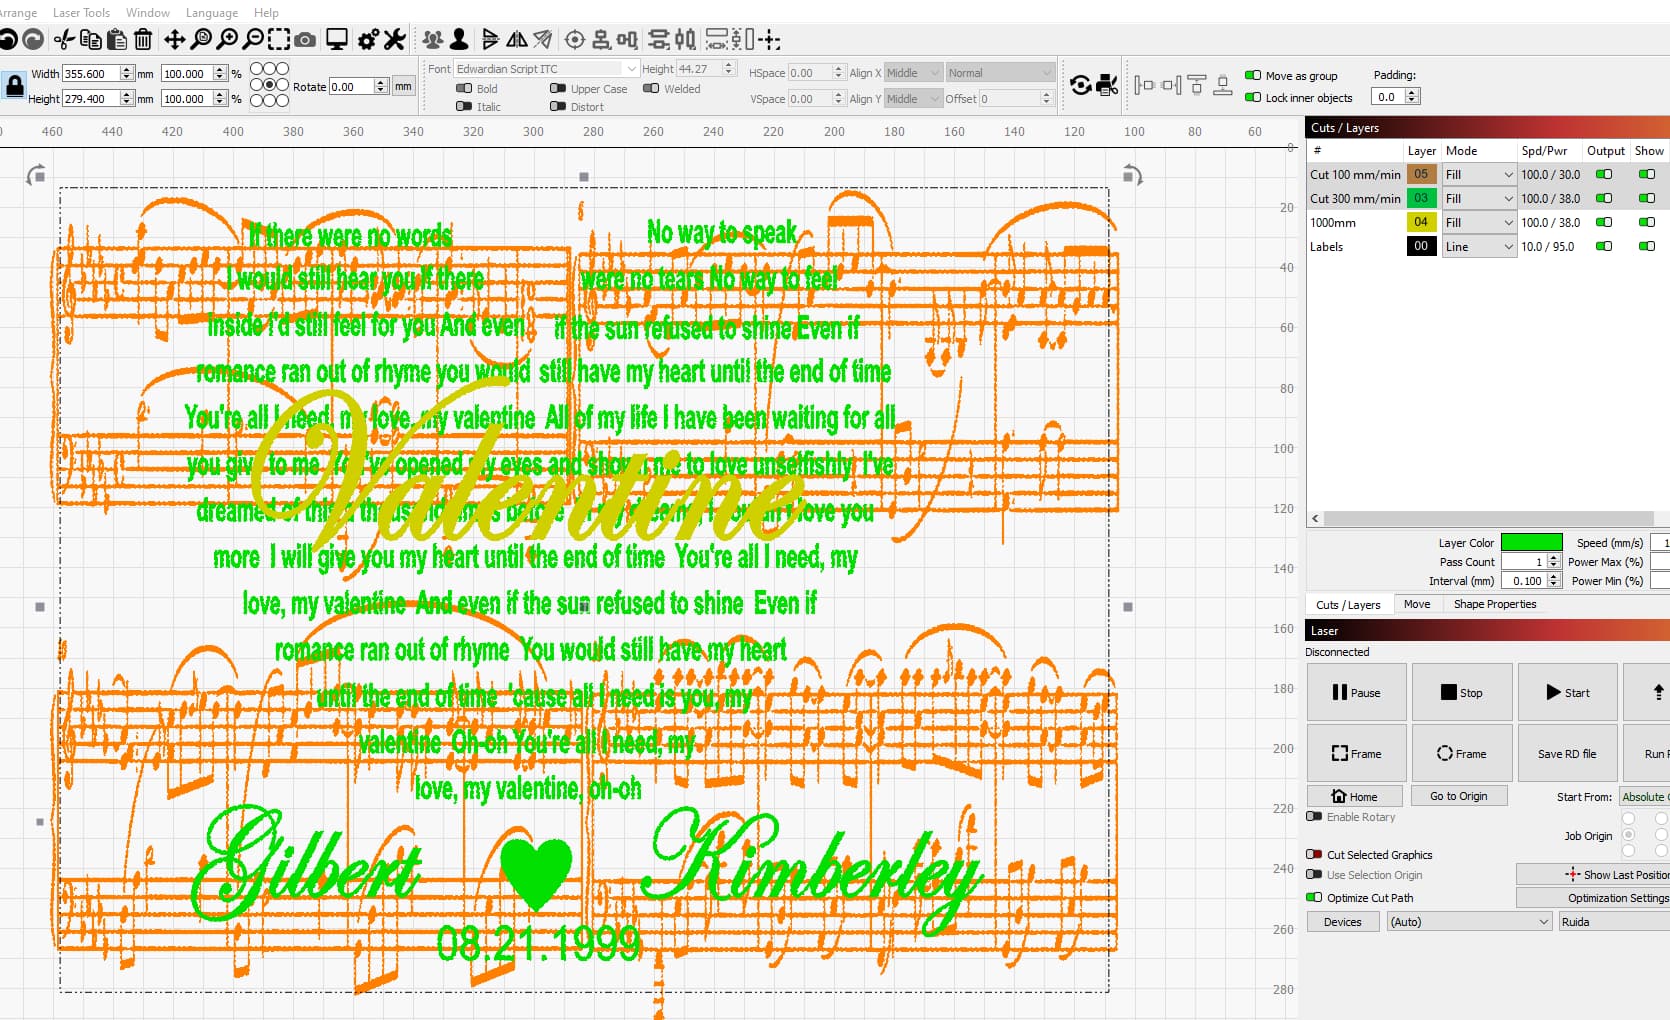Open the (Auto) port dropdown
This screenshot has width=1670, height=1020.
click(1468, 922)
